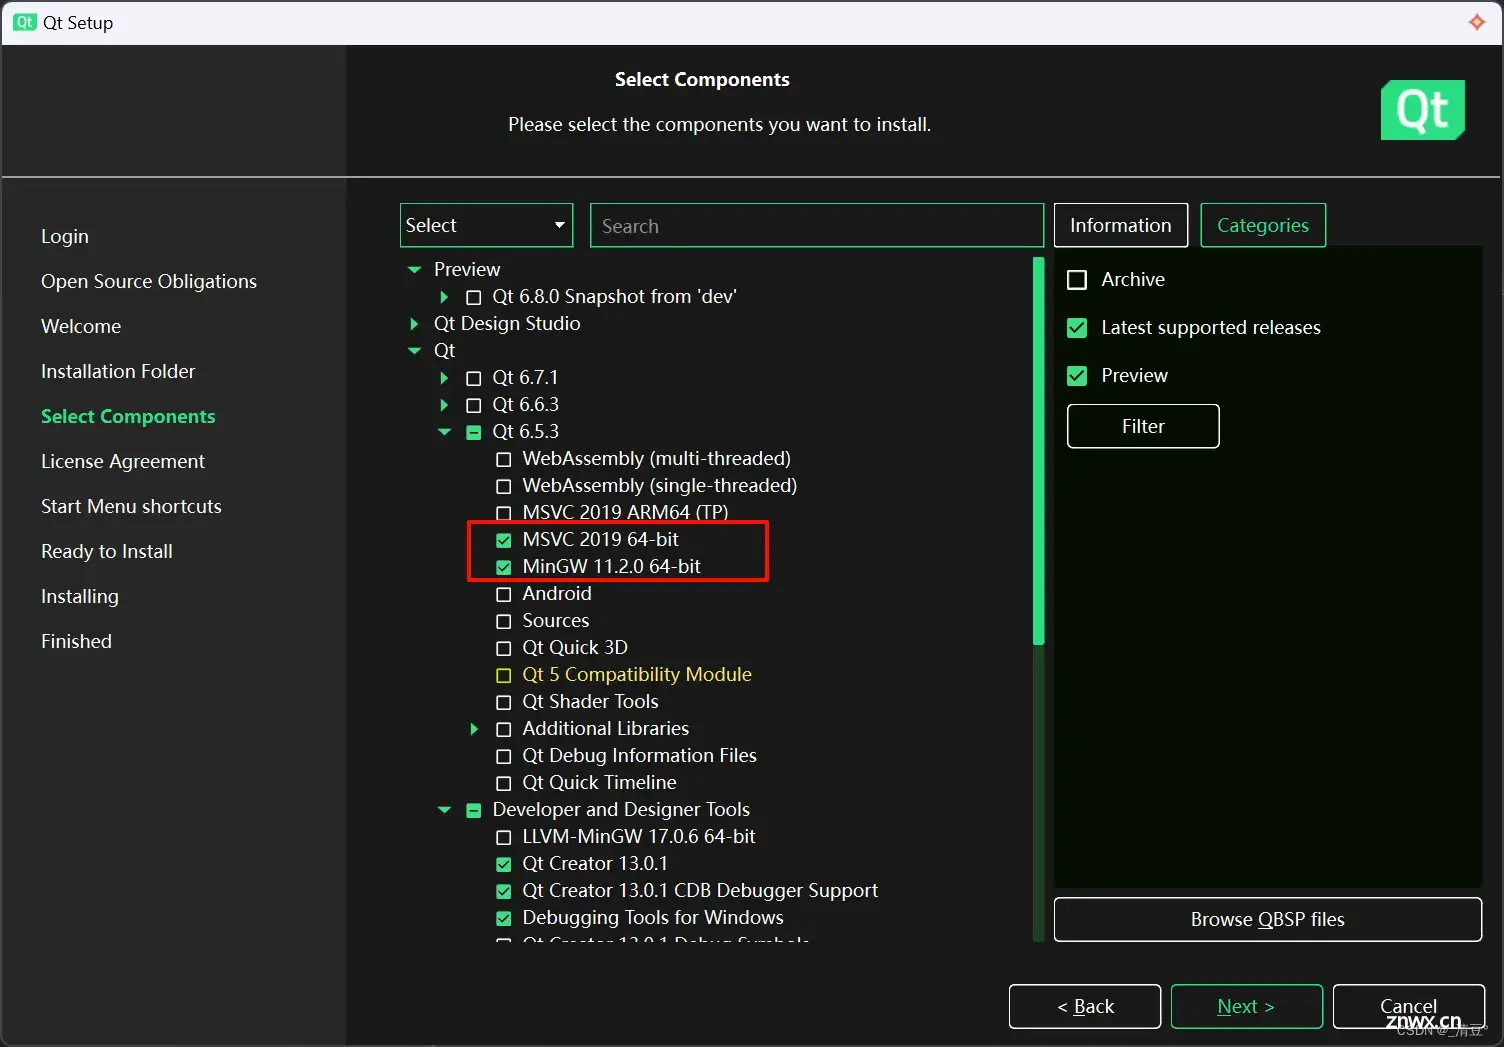
Task: Toggle Developer and Designer Tools checkbox
Action: coord(474,810)
